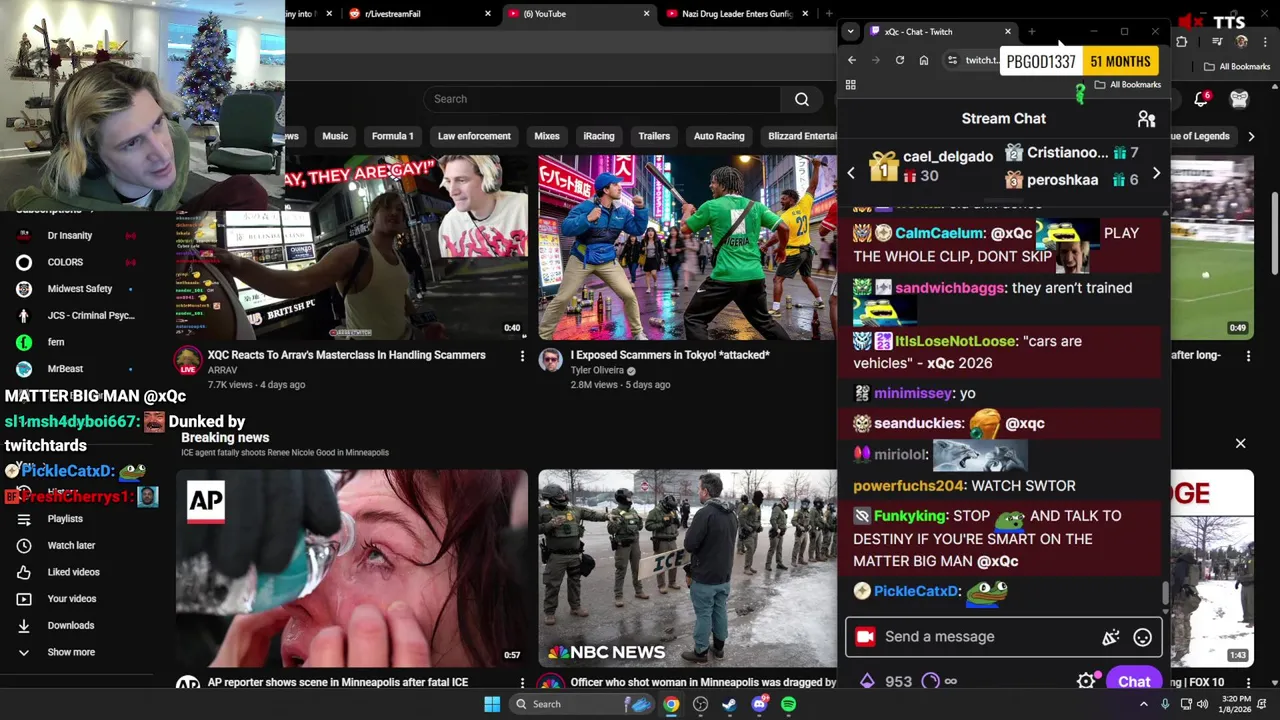Select the Formula 1 category chip

(x=392, y=136)
